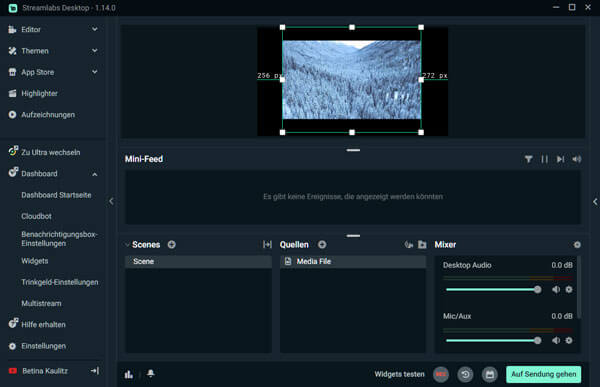
Task: Click the Streamlabs logo in title bar
Action: 13,8
